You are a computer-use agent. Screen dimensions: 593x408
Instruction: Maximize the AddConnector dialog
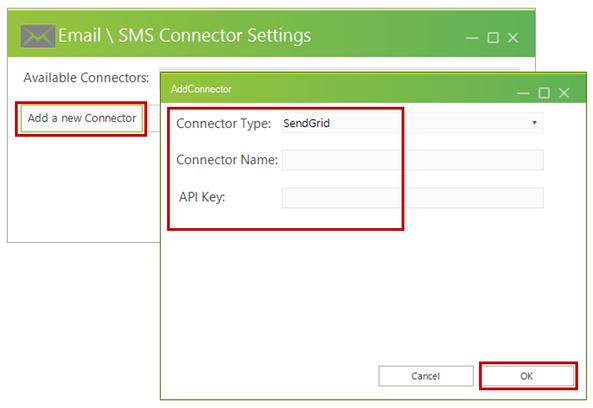point(544,93)
